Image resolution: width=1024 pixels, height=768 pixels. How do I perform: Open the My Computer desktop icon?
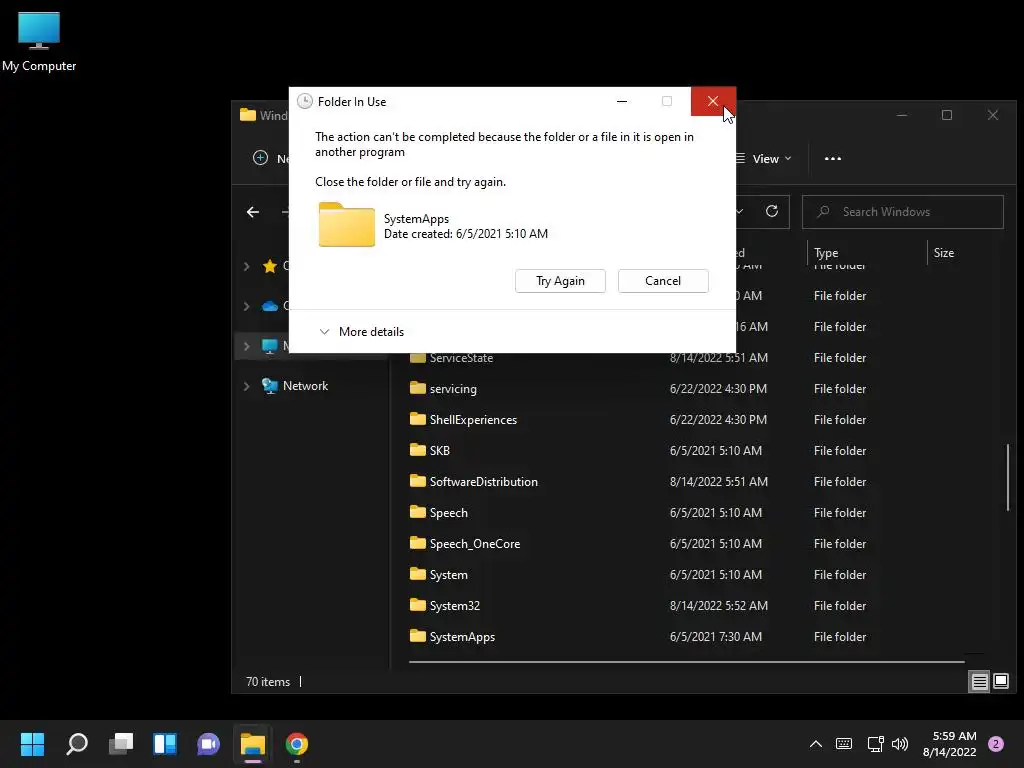(x=39, y=42)
